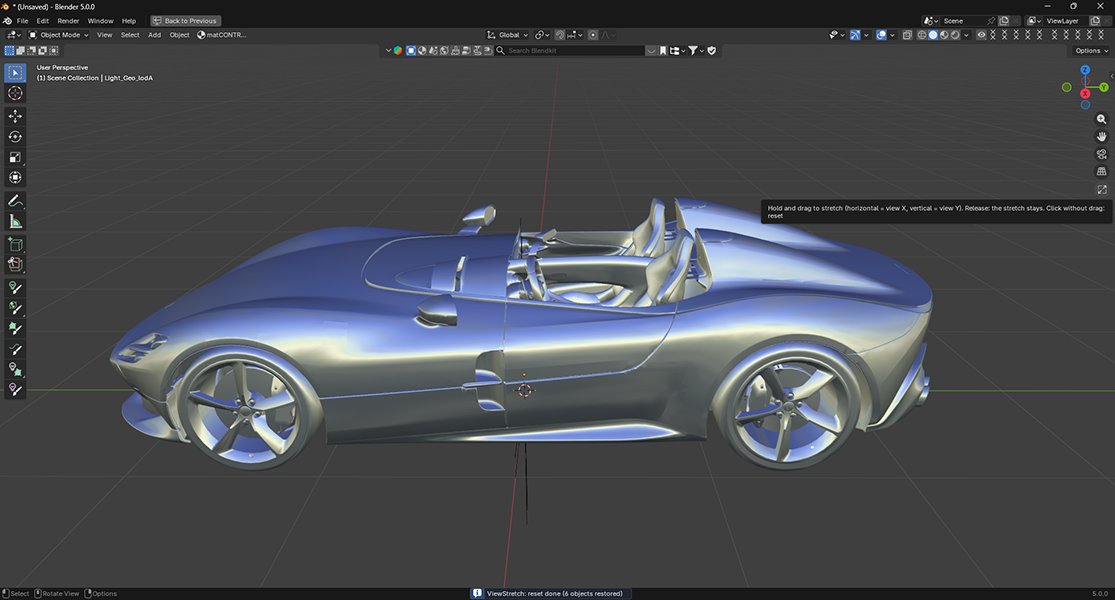Expand the tool Options dropdown
Image resolution: width=1115 pixels, height=600 pixels.
coord(1091,50)
